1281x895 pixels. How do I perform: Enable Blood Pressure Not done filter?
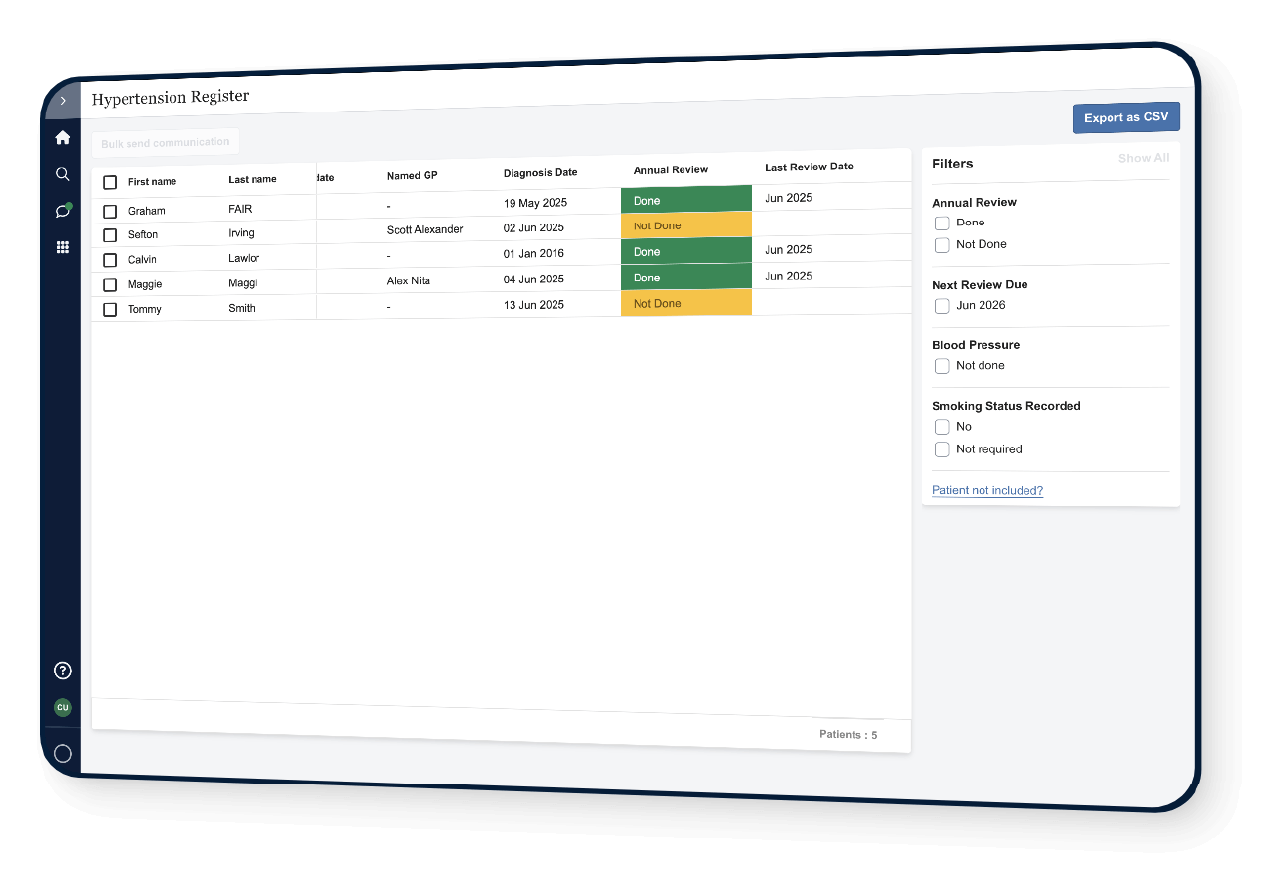pos(942,366)
